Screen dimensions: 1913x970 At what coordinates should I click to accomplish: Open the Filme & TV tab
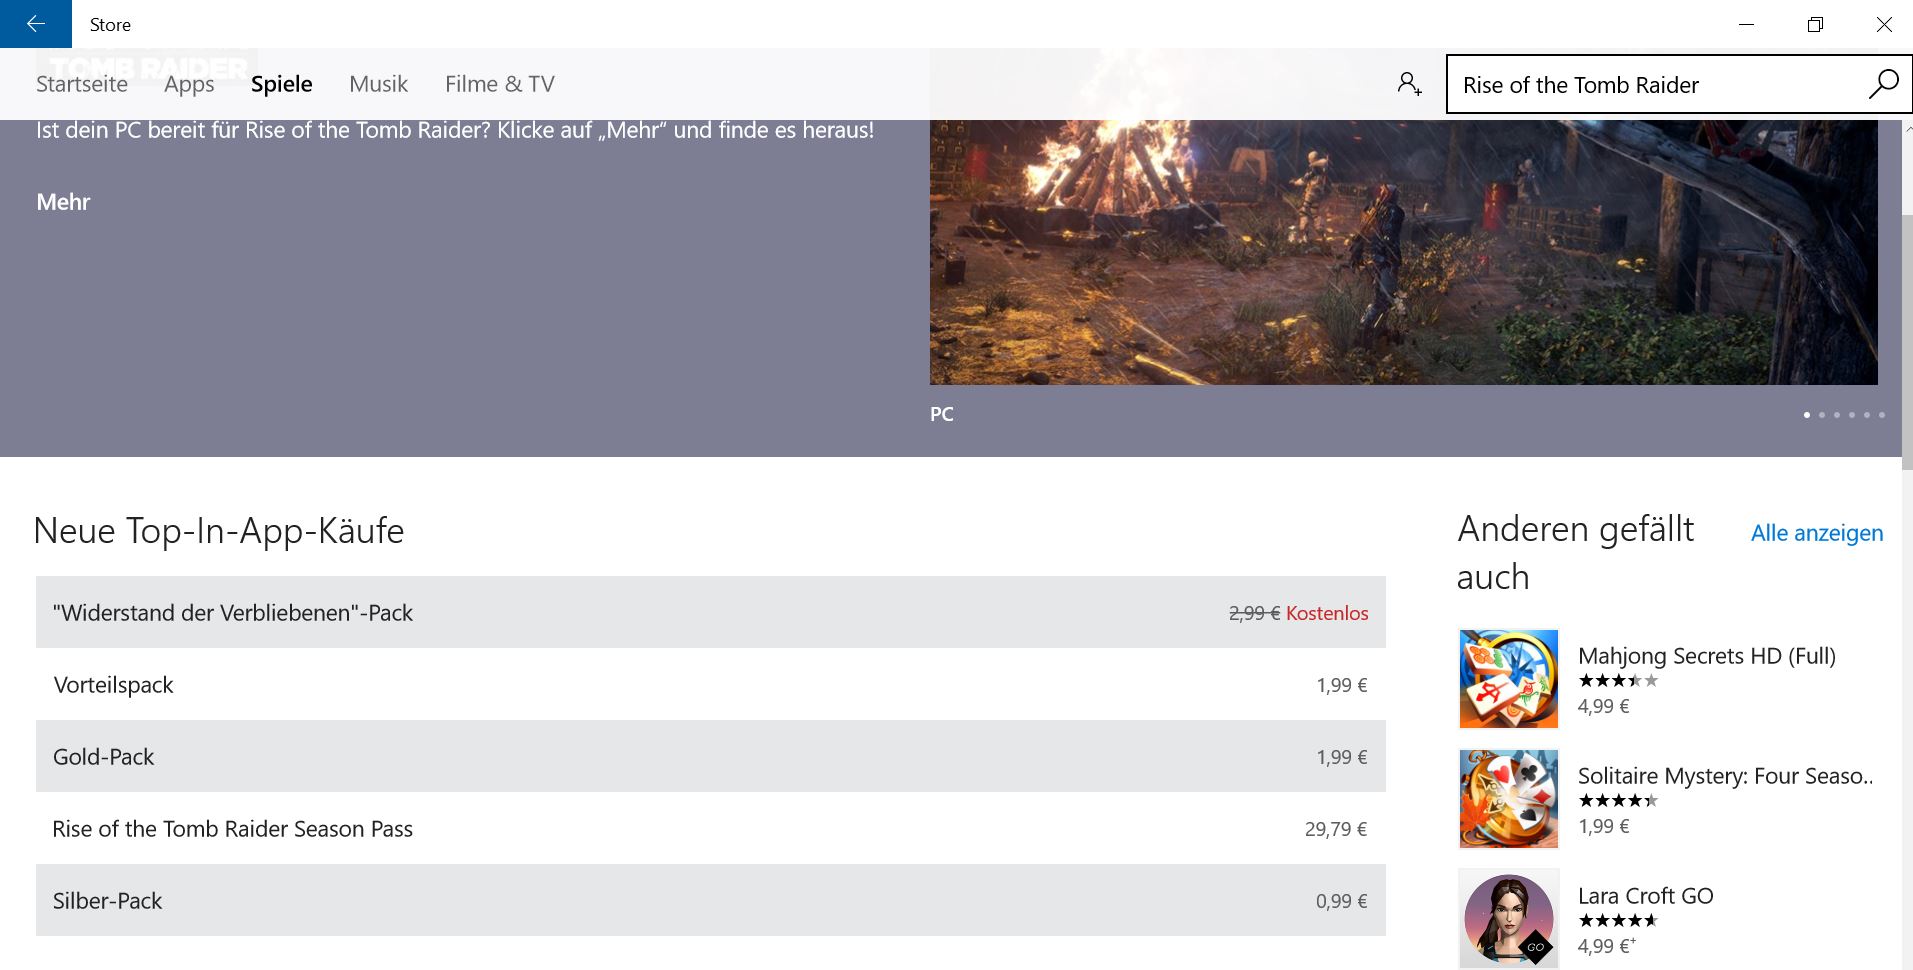tap(500, 84)
